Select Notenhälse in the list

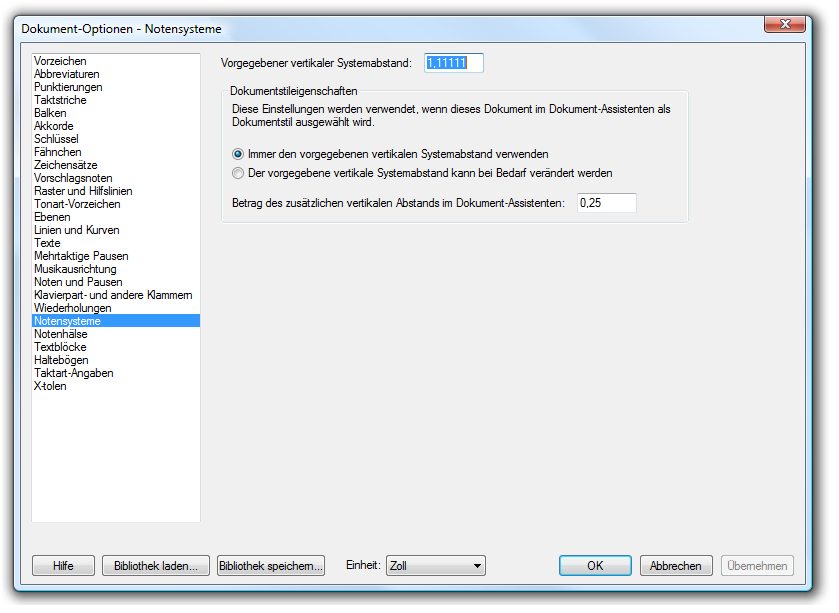tap(116, 334)
